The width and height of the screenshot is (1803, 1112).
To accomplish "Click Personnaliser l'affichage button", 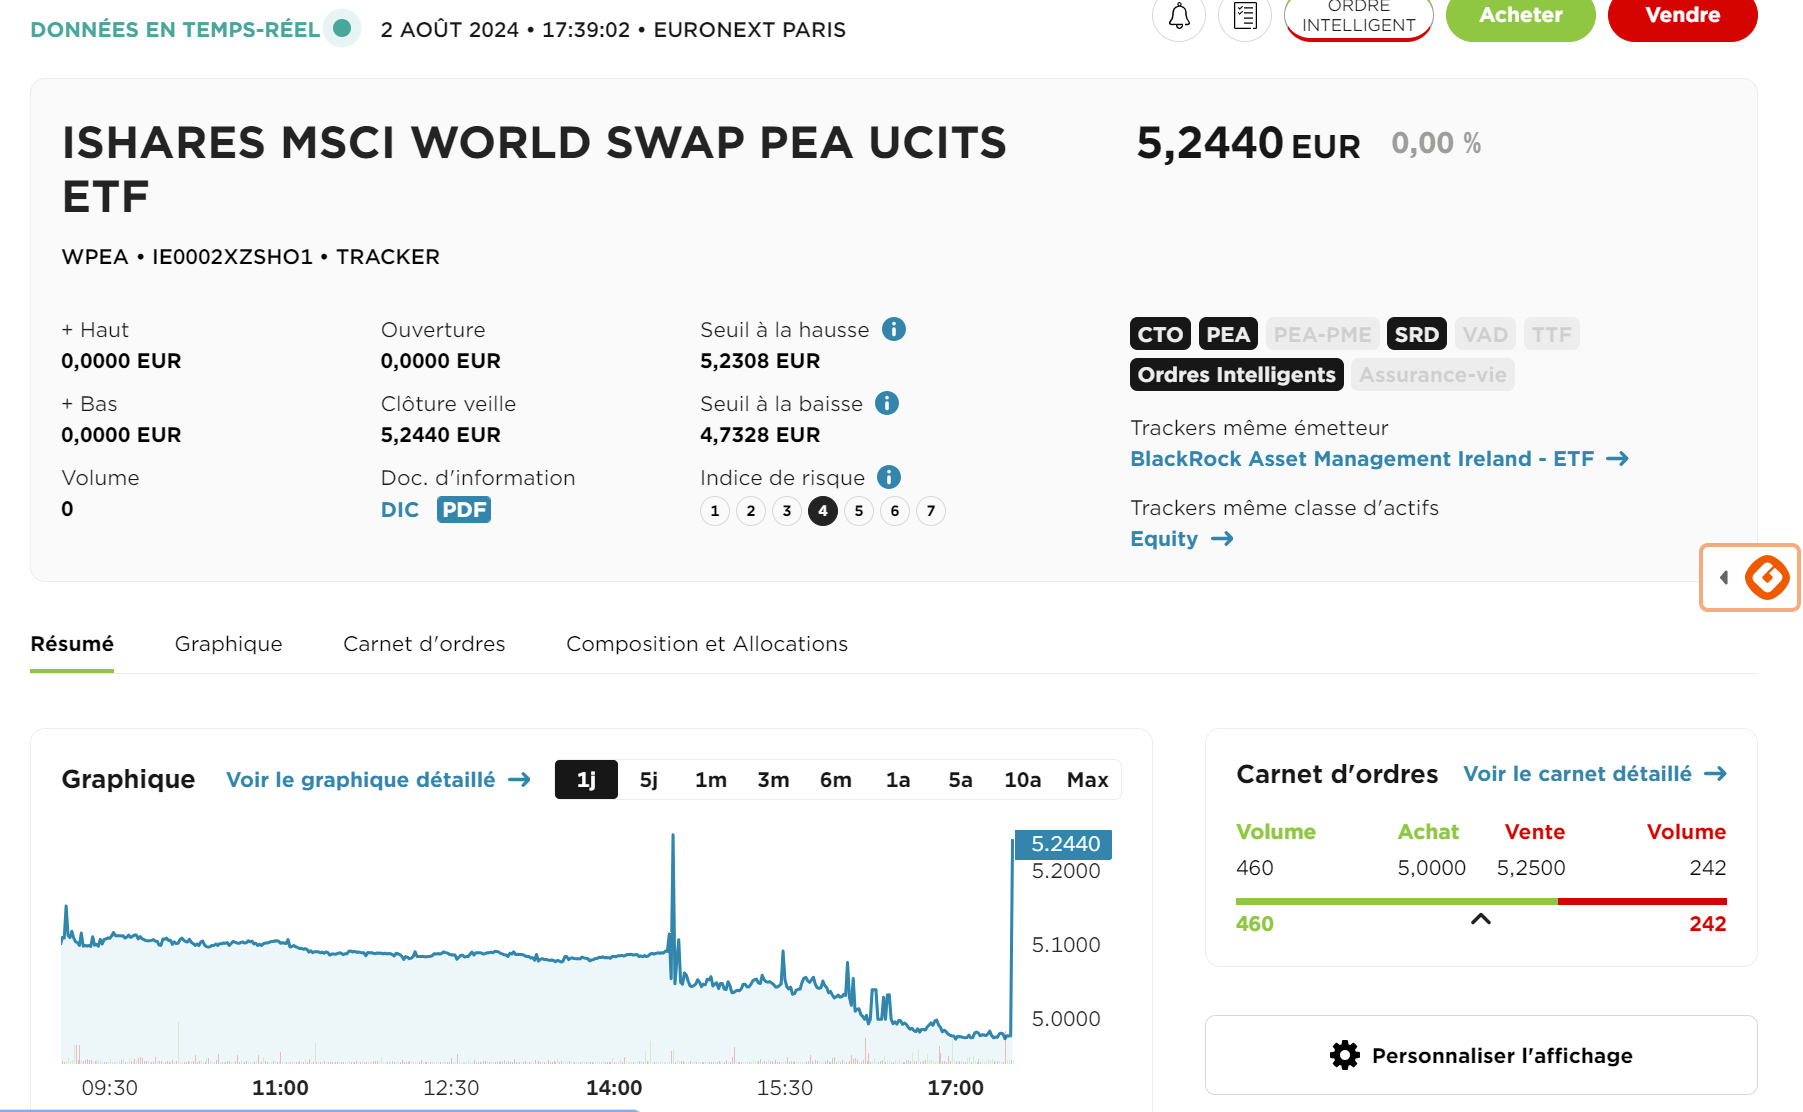I will (1481, 1055).
